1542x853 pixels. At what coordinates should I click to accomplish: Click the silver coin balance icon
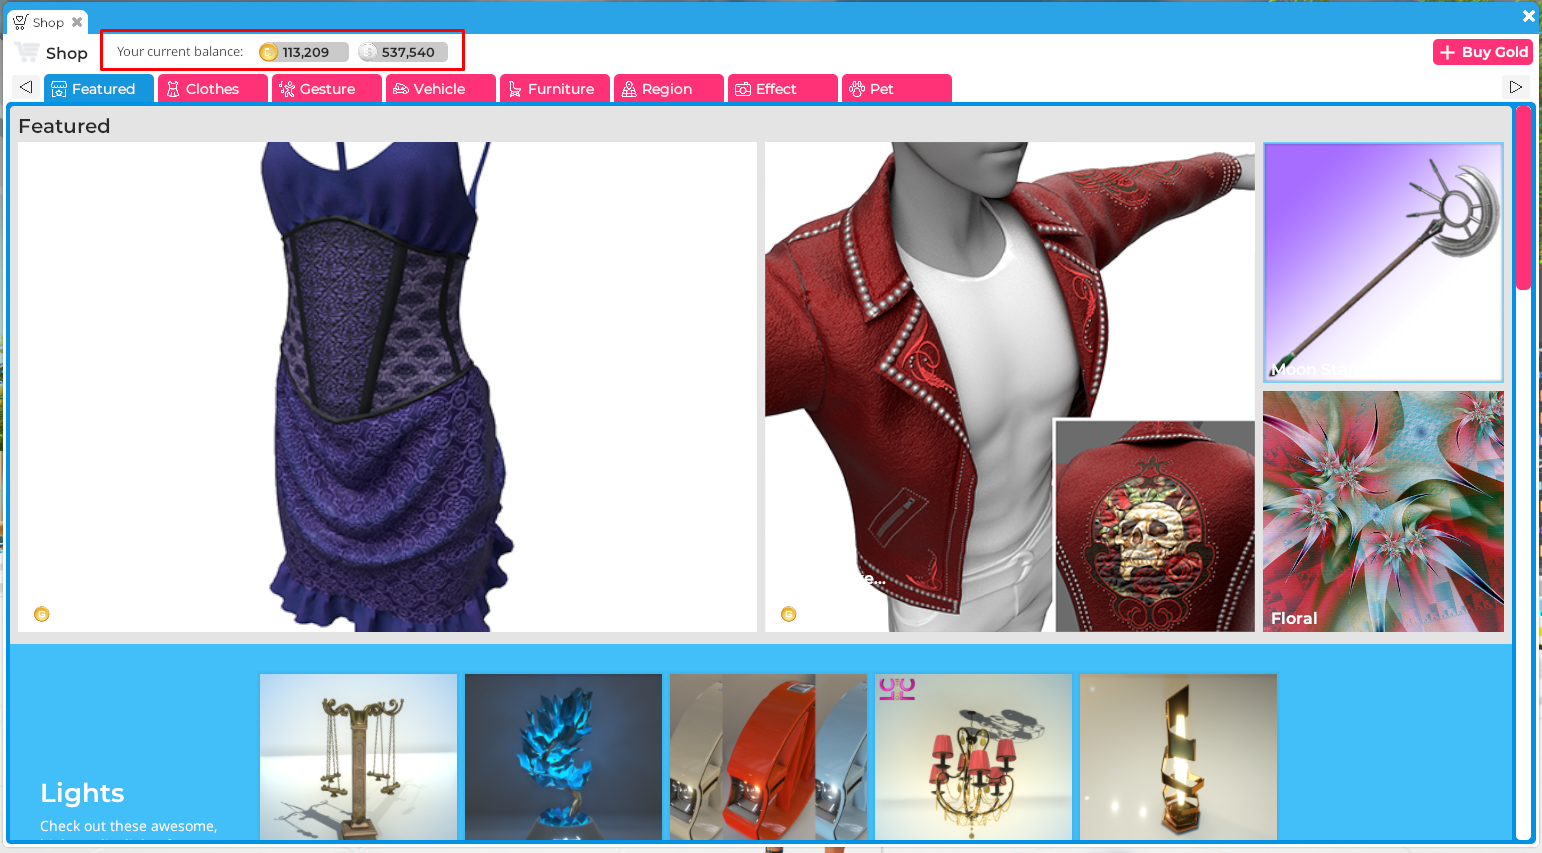(x=368, y=52)
